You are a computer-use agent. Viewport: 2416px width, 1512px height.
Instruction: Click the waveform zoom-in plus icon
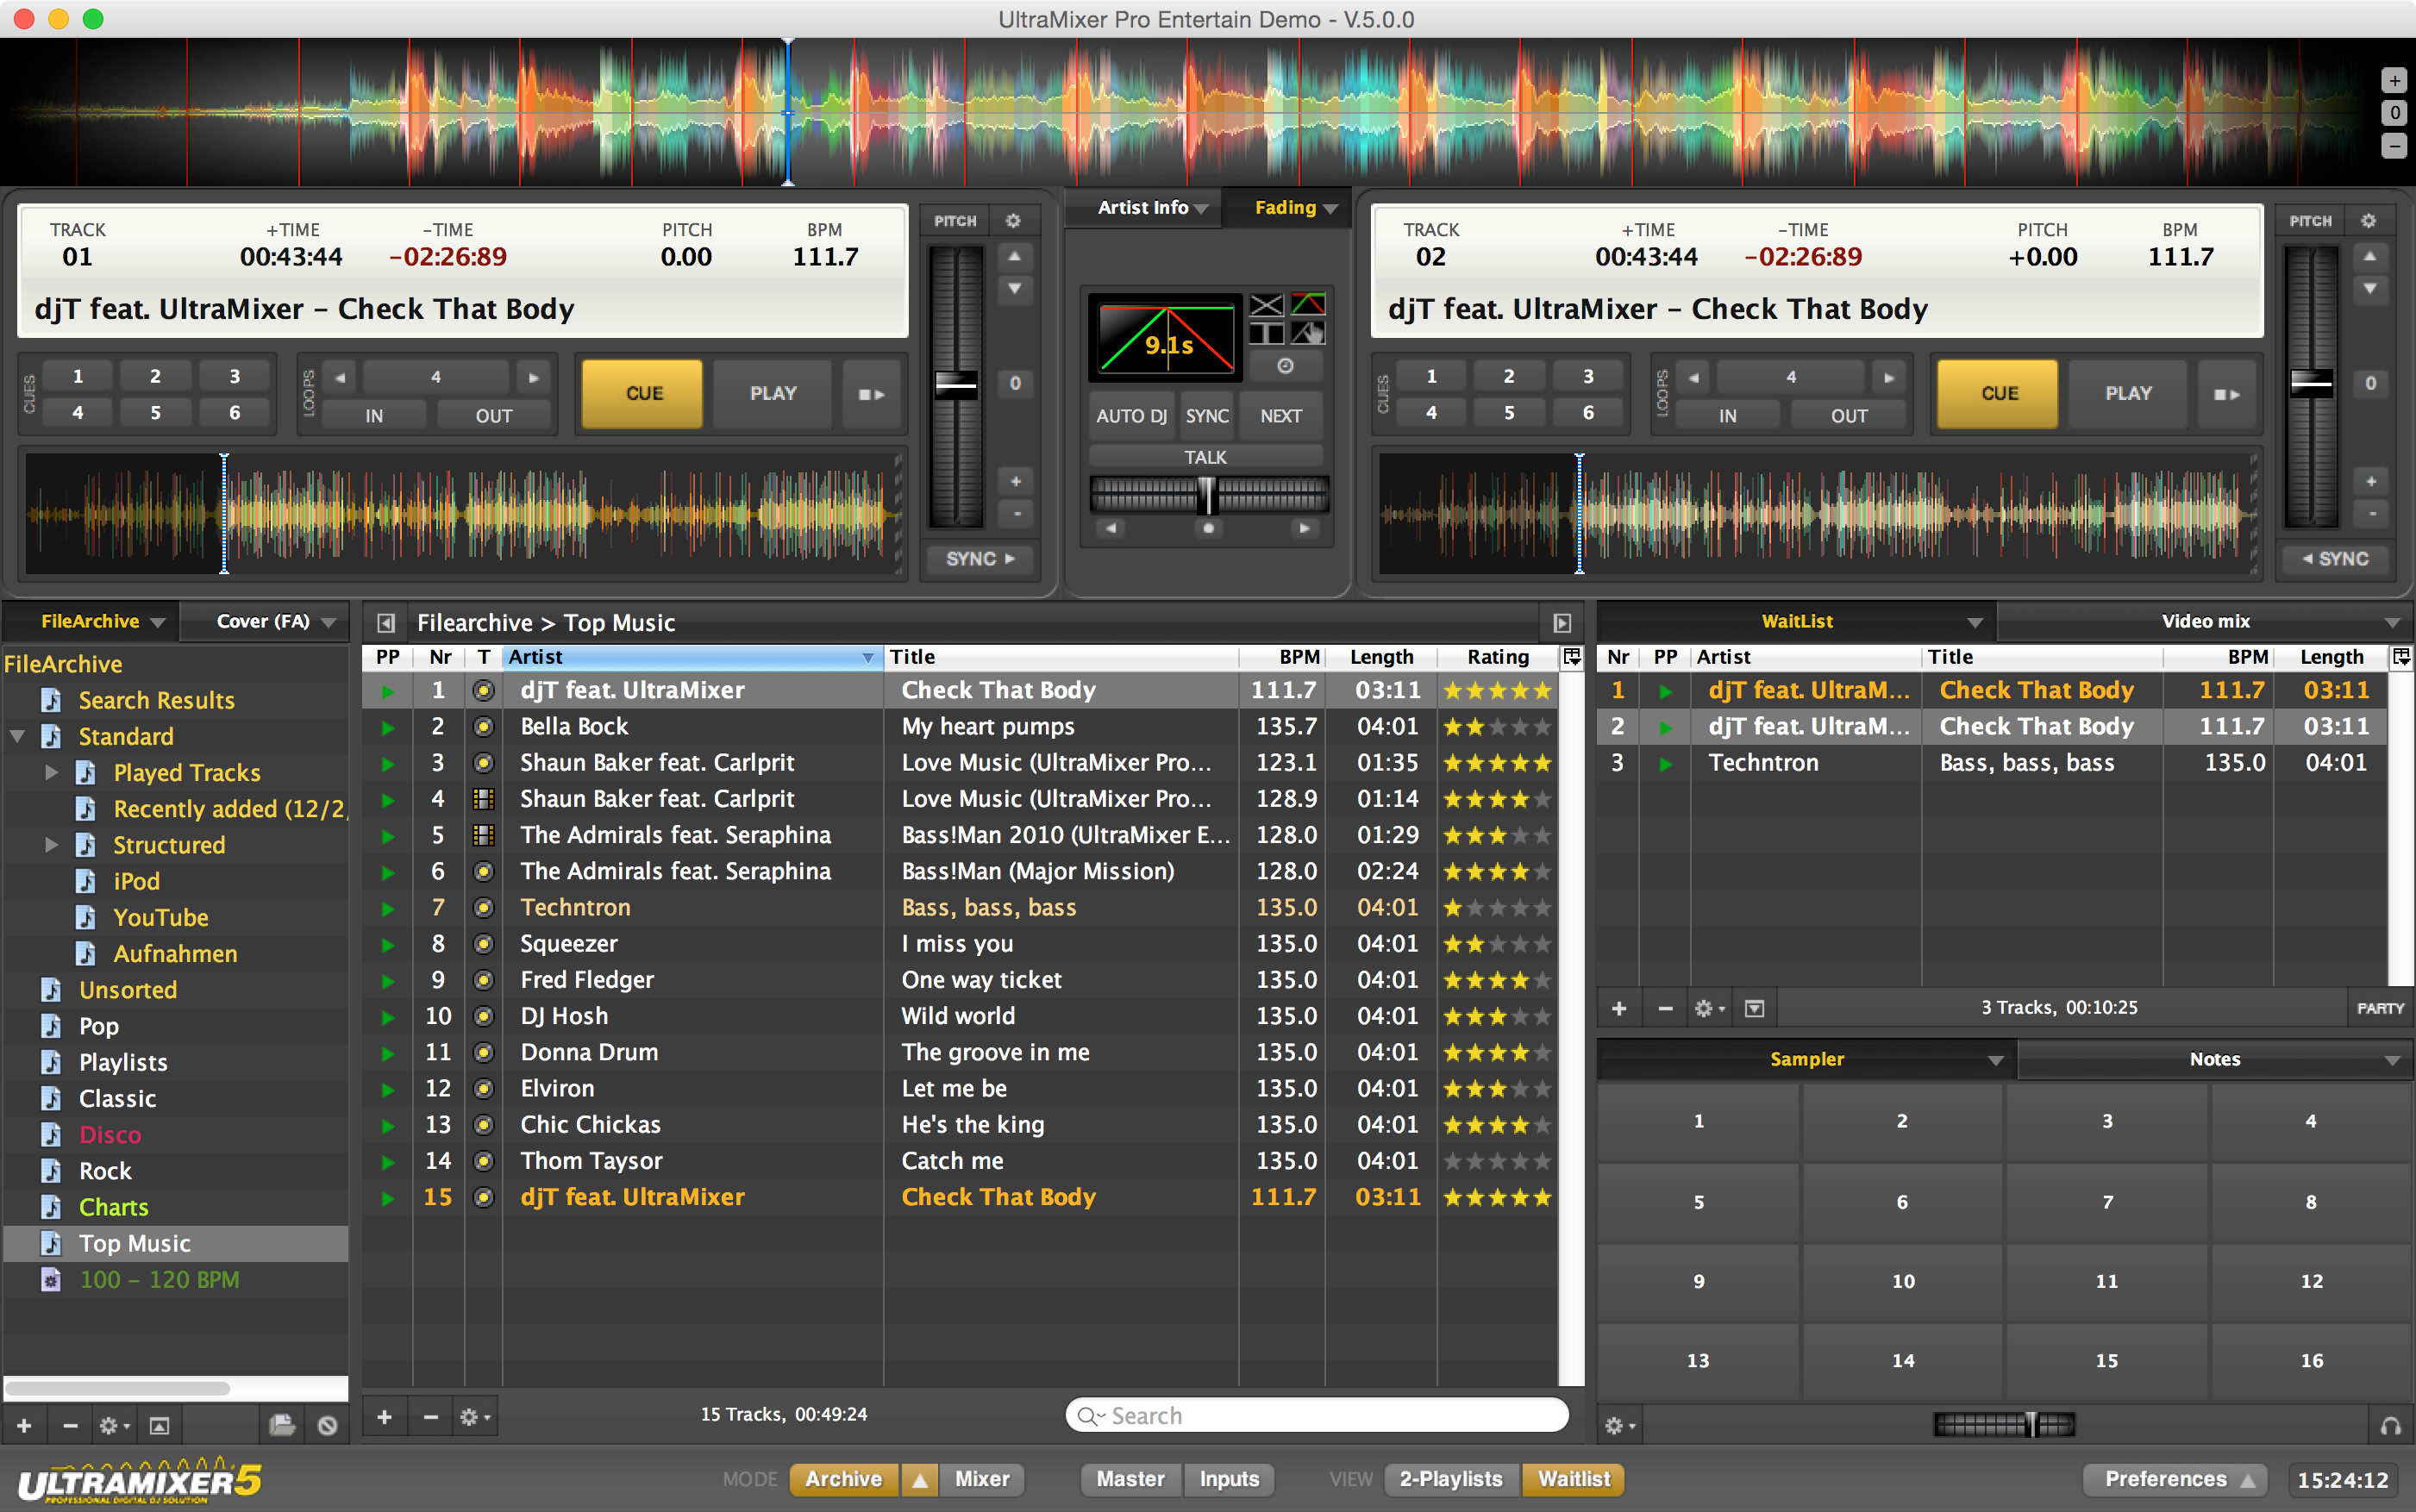tap(2394, 80)
